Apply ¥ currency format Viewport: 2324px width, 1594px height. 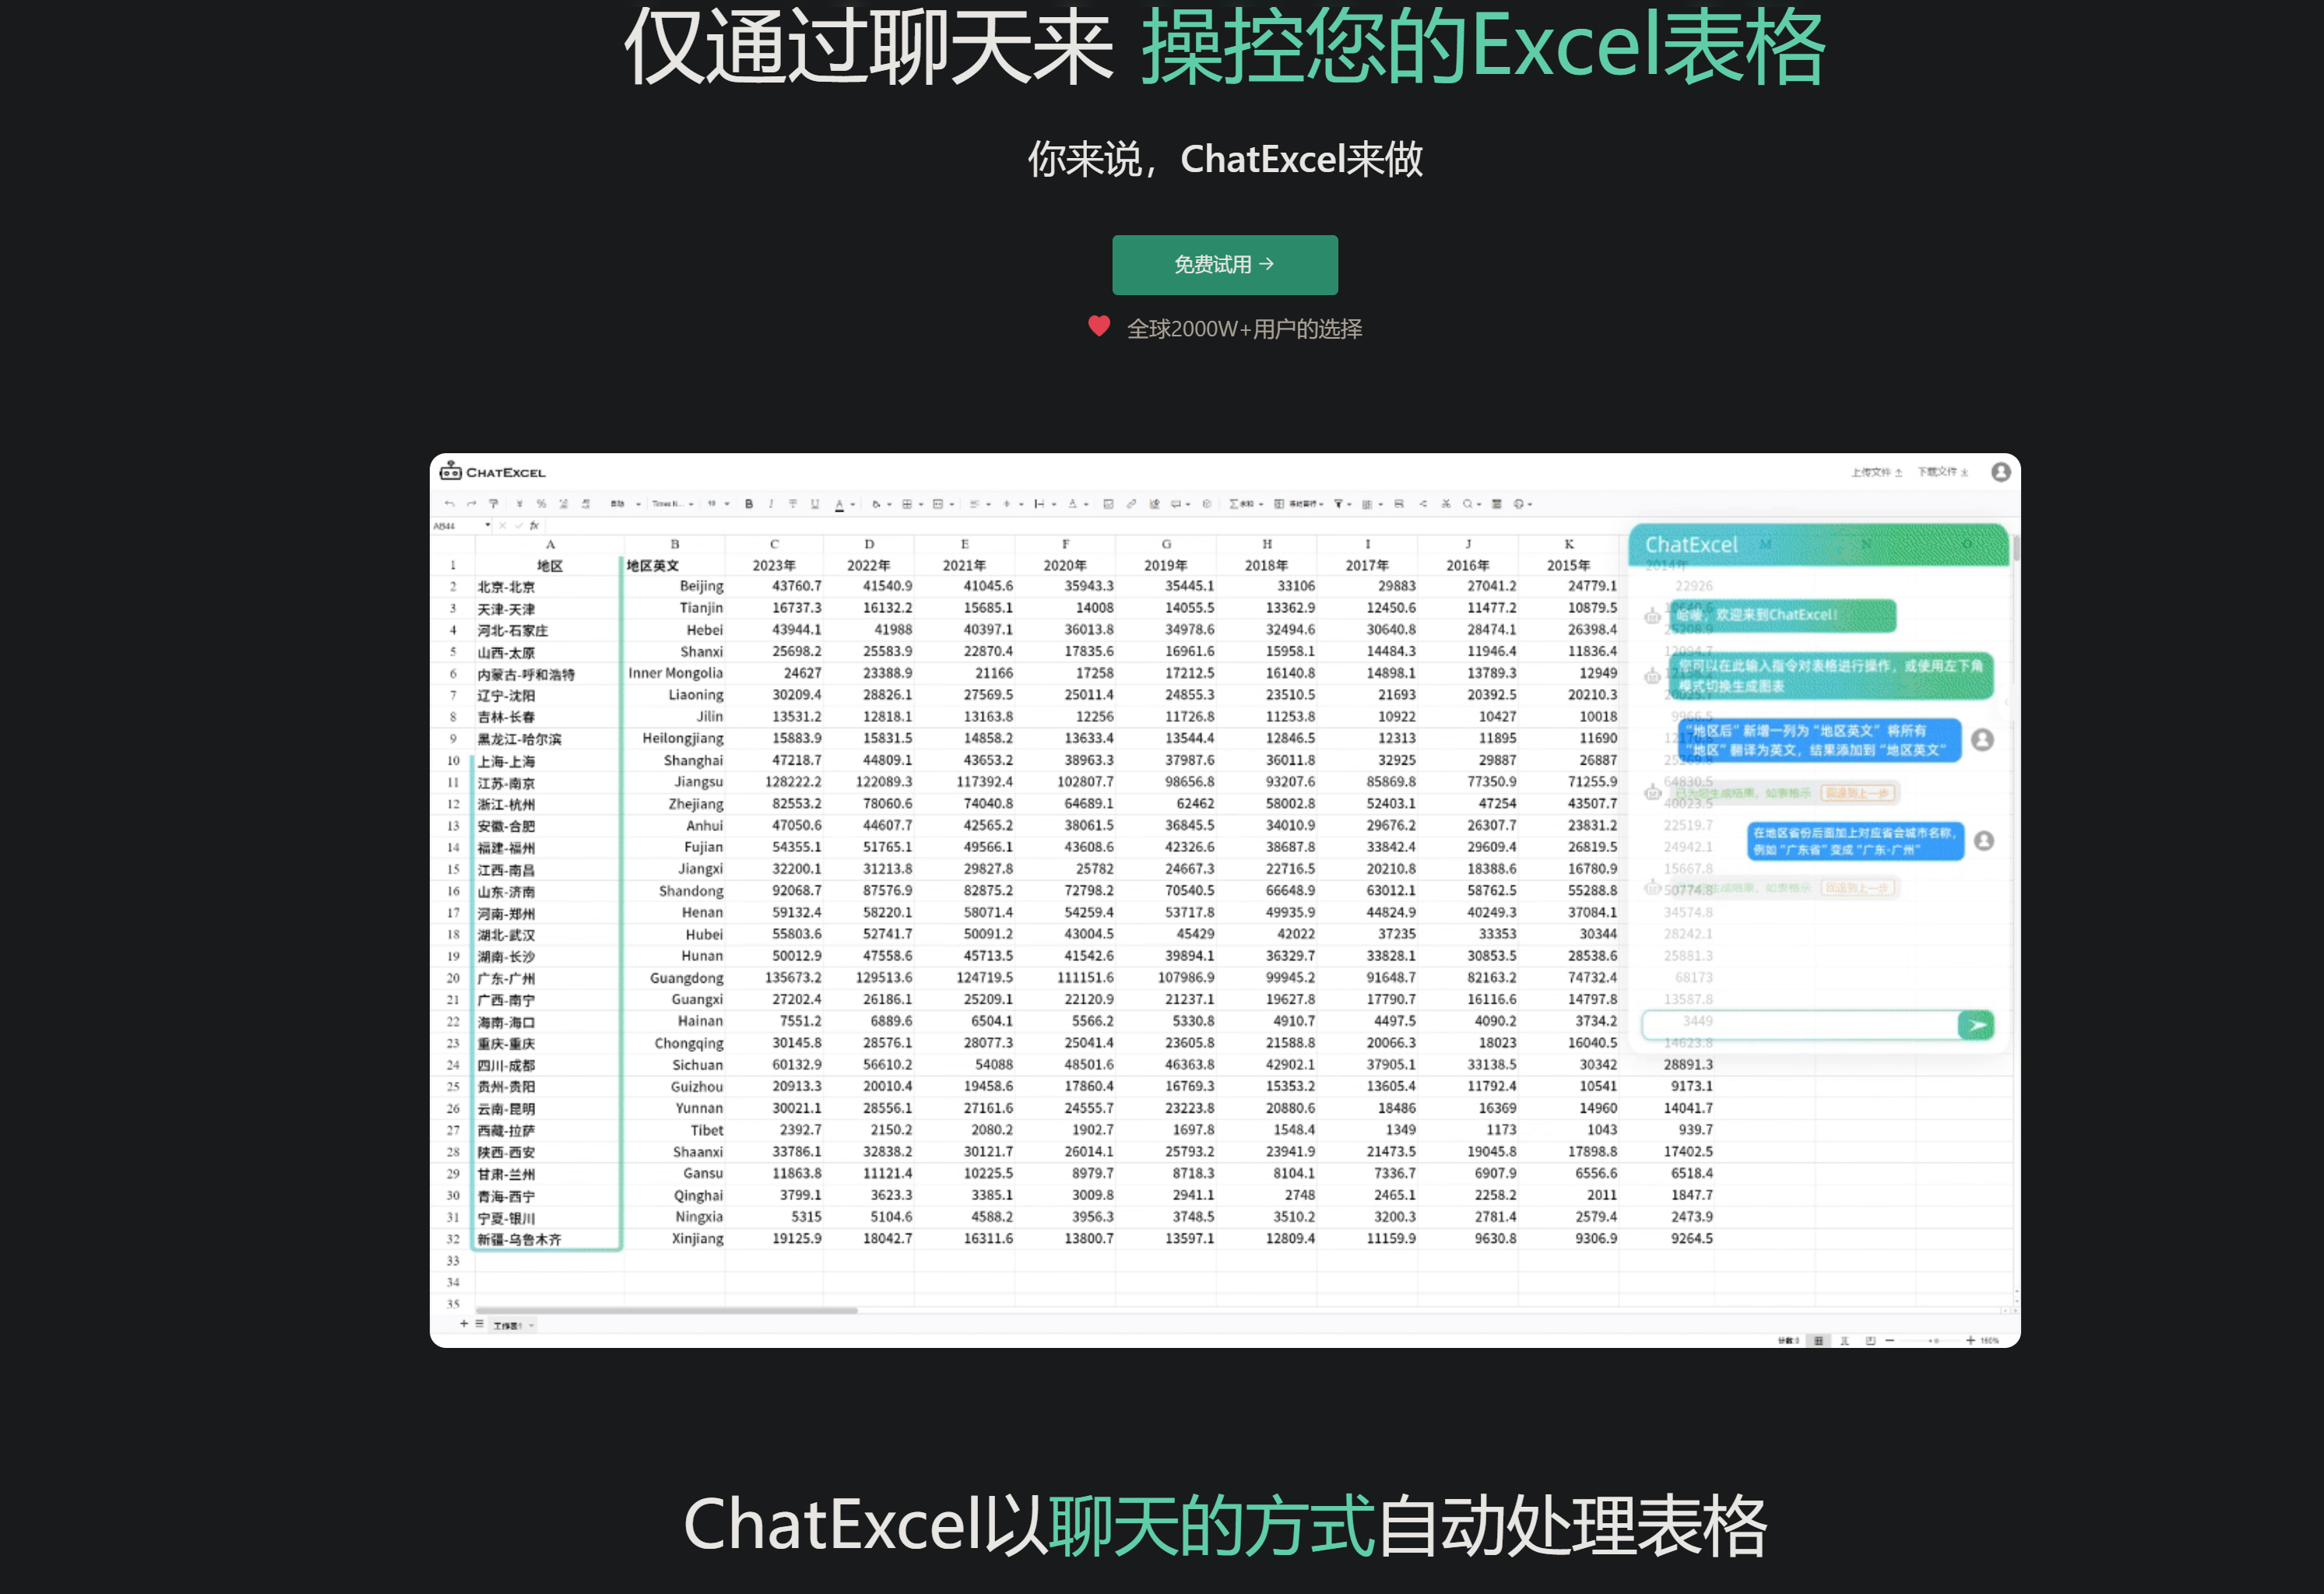click(520, 504)
